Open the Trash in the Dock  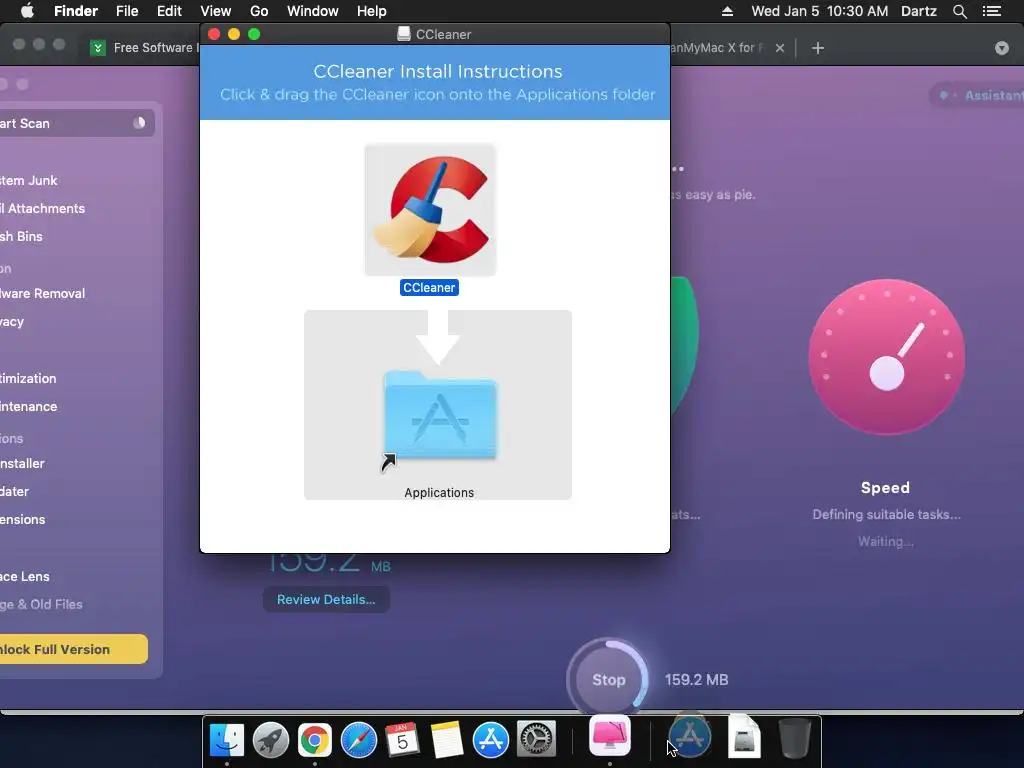pyautogui.click(x=795, y=738)
